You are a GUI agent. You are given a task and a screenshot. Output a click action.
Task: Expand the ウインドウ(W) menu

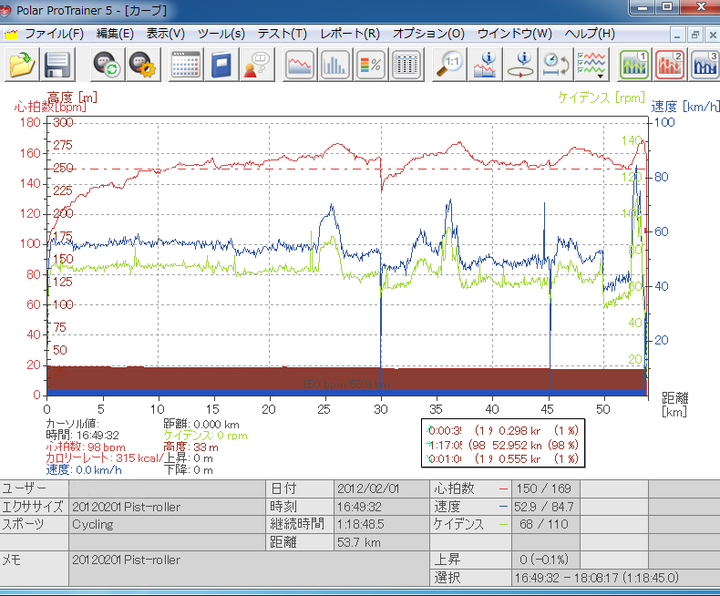tap(514, 33)
